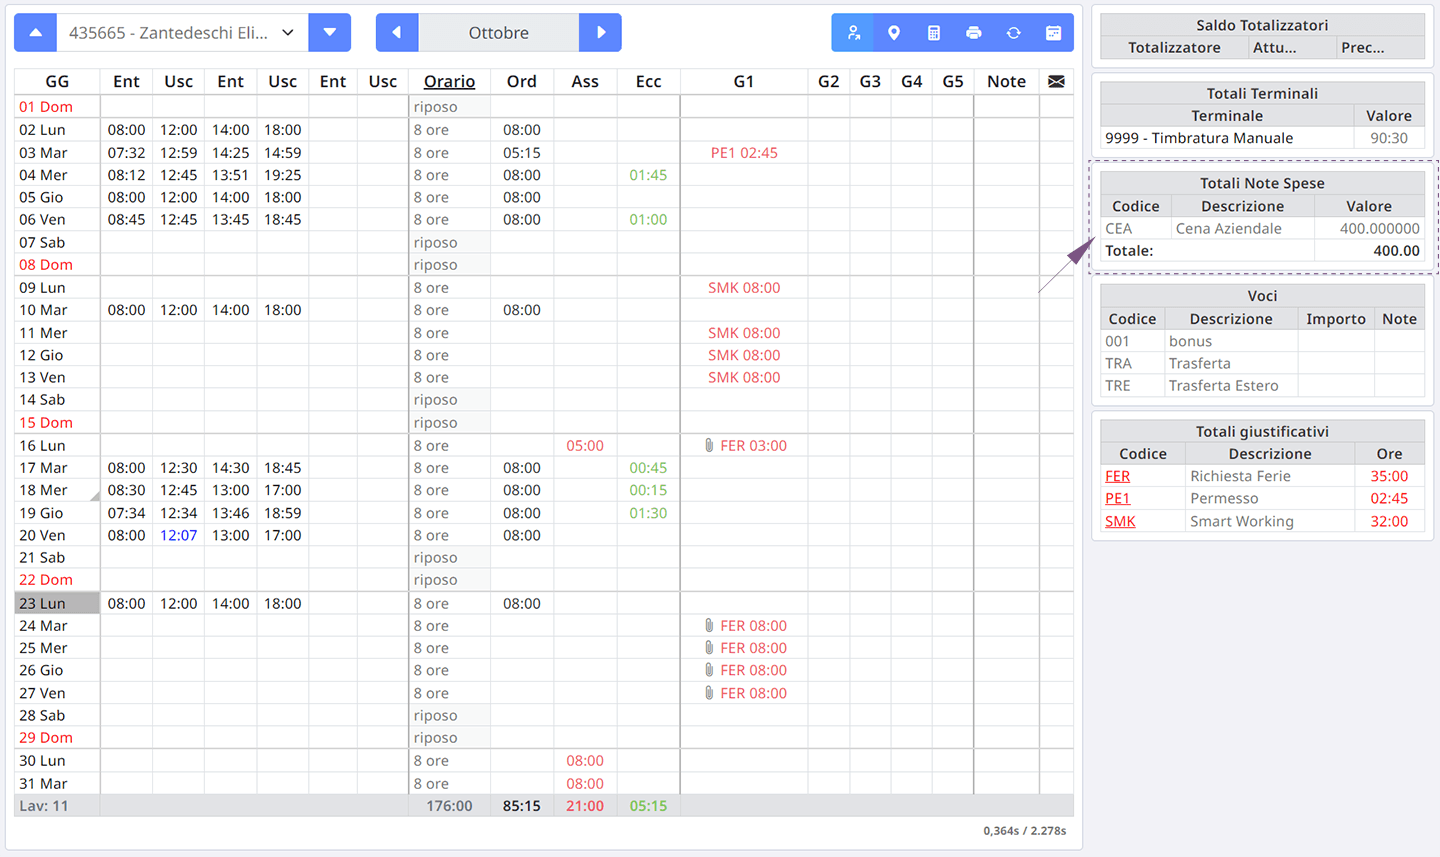Click exit time 19:25 on 04 Mer
Viewport: 1440px width, 857px height.
click(x=283, y=175)
